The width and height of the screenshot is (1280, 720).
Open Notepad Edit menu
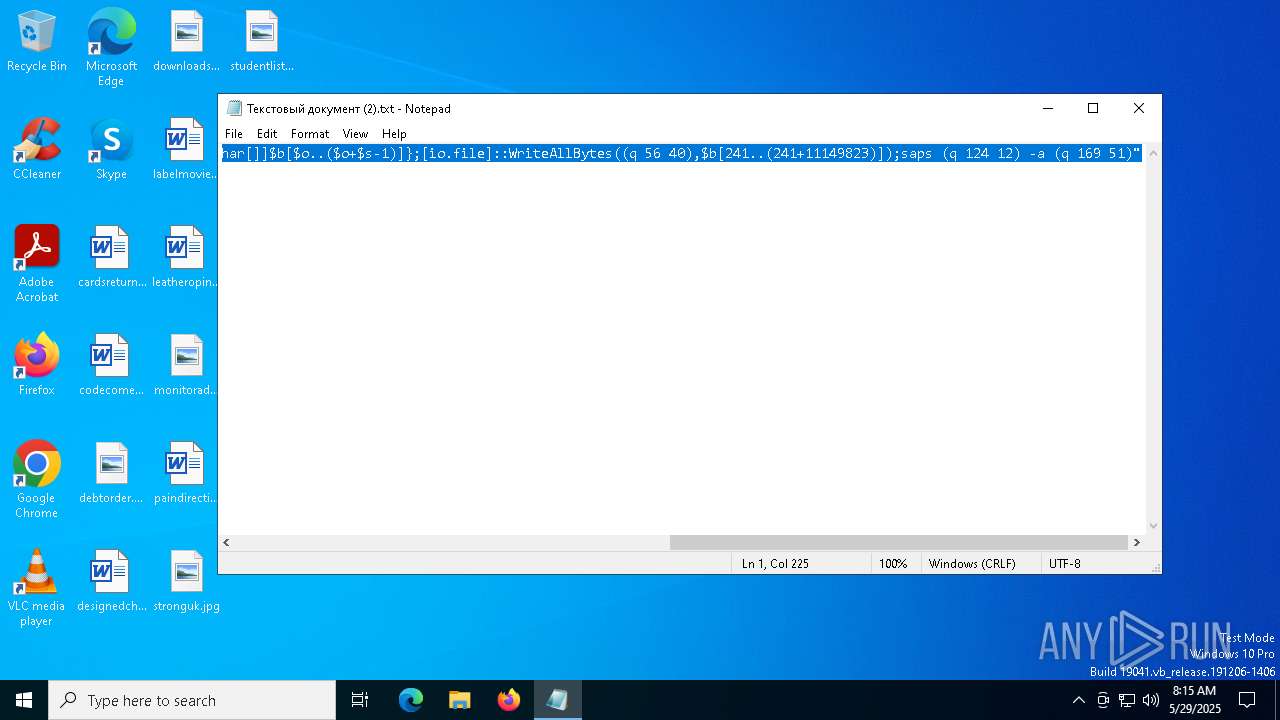[267, 133]
